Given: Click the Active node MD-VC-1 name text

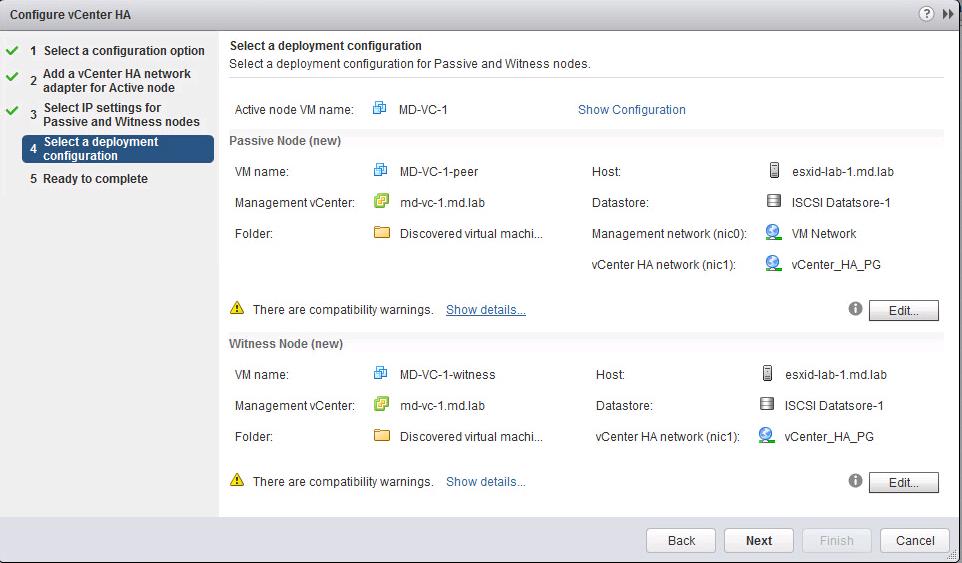Looking at the screenshot, I should 423,110.
